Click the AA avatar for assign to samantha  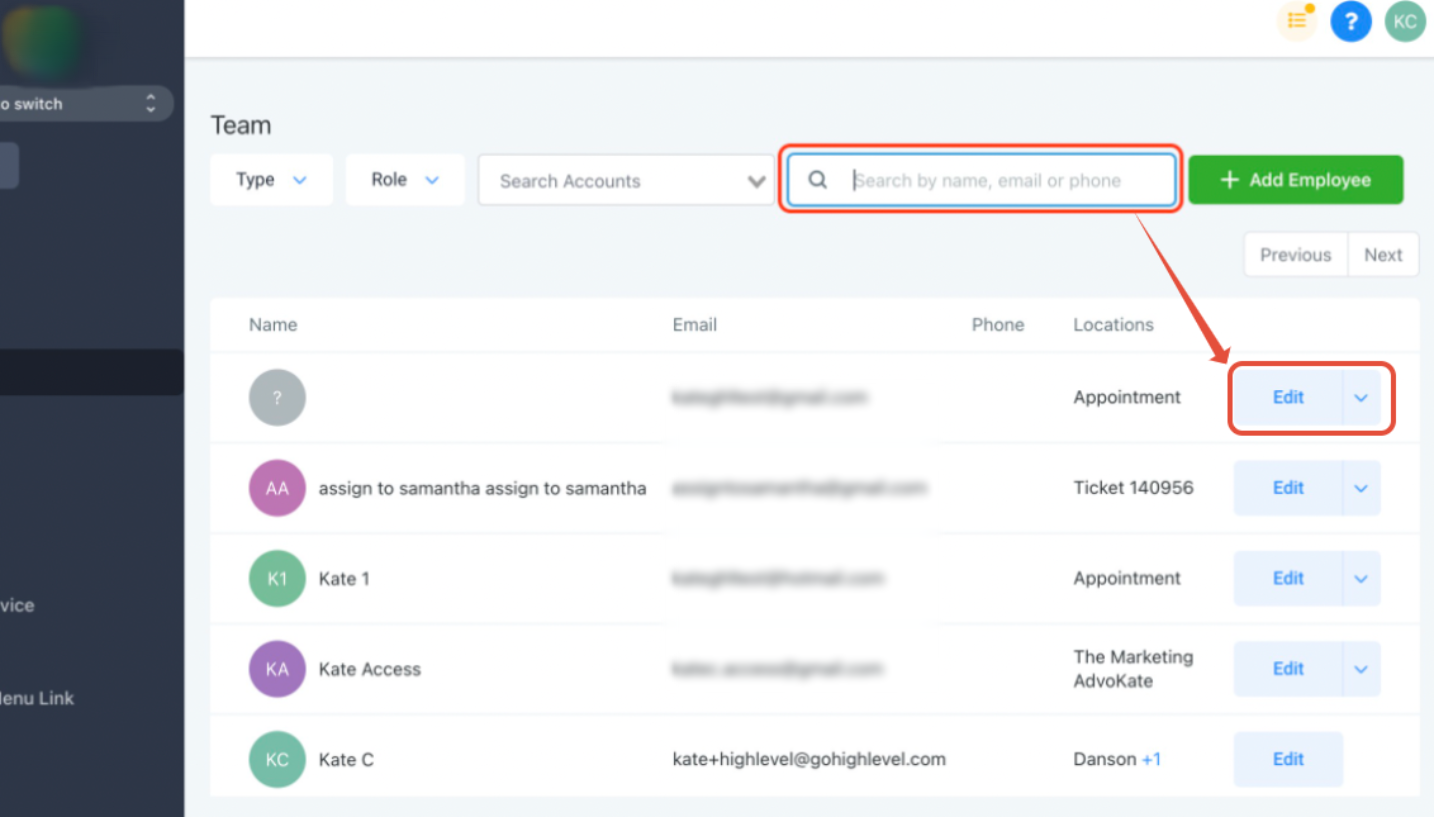click(x=277, y=488)
